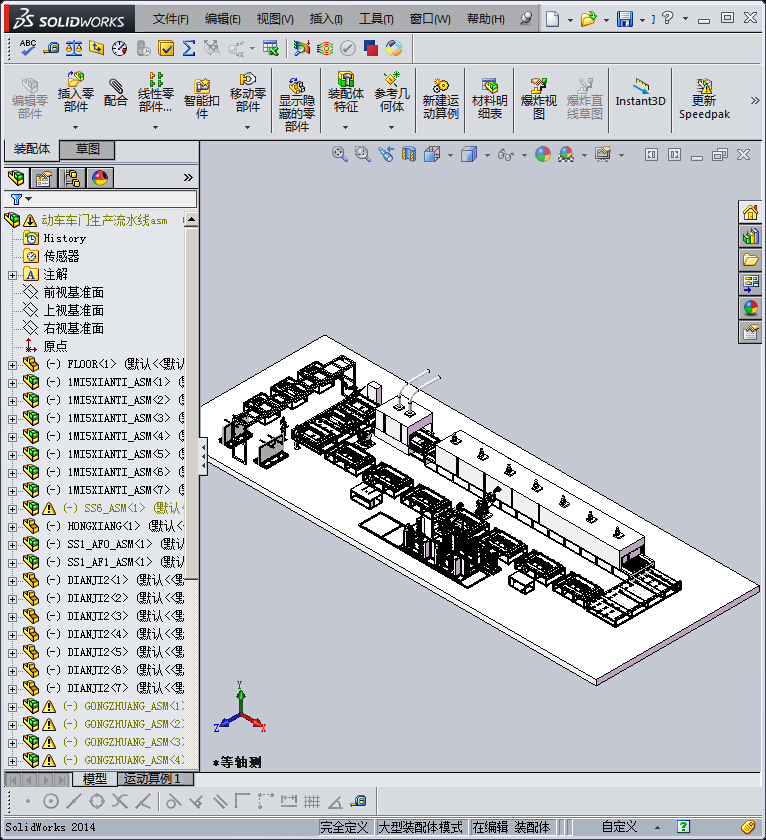Select the Mate tool
Image resolution: width=766 pixels, height=840 pixels.
(115, 93)
